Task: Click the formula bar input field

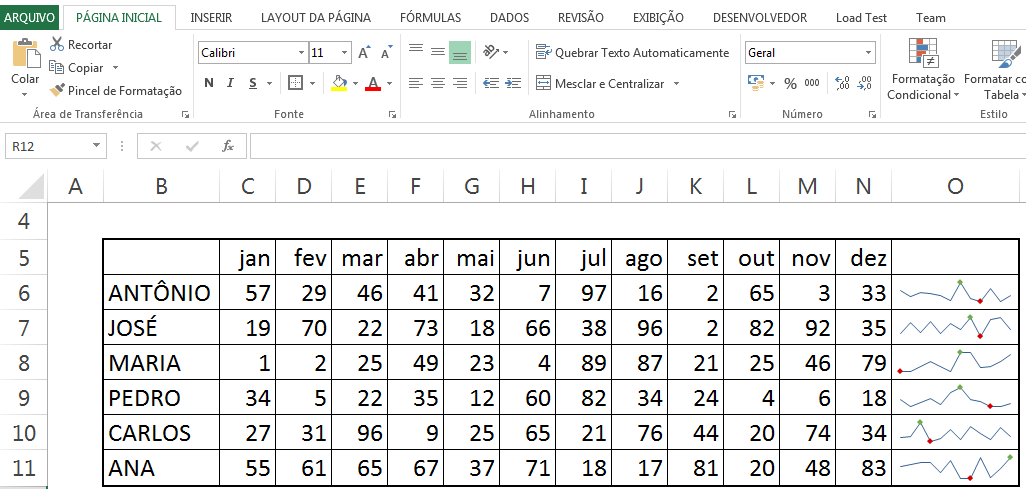Action: point(638,146)
